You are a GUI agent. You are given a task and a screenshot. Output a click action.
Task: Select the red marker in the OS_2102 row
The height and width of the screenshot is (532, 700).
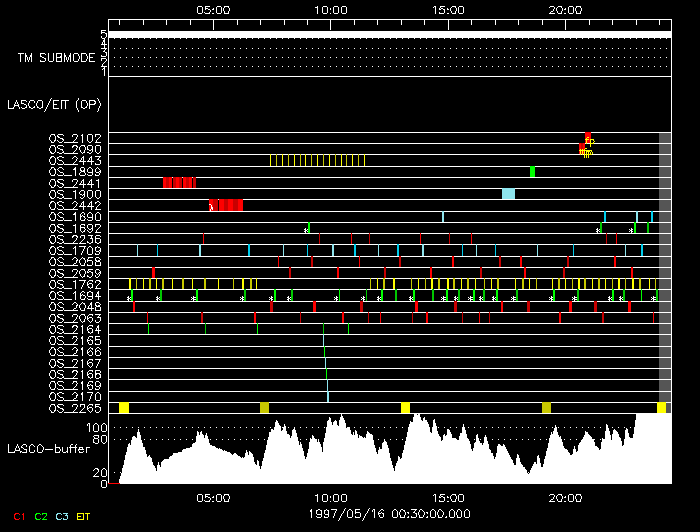click(588, 137)
